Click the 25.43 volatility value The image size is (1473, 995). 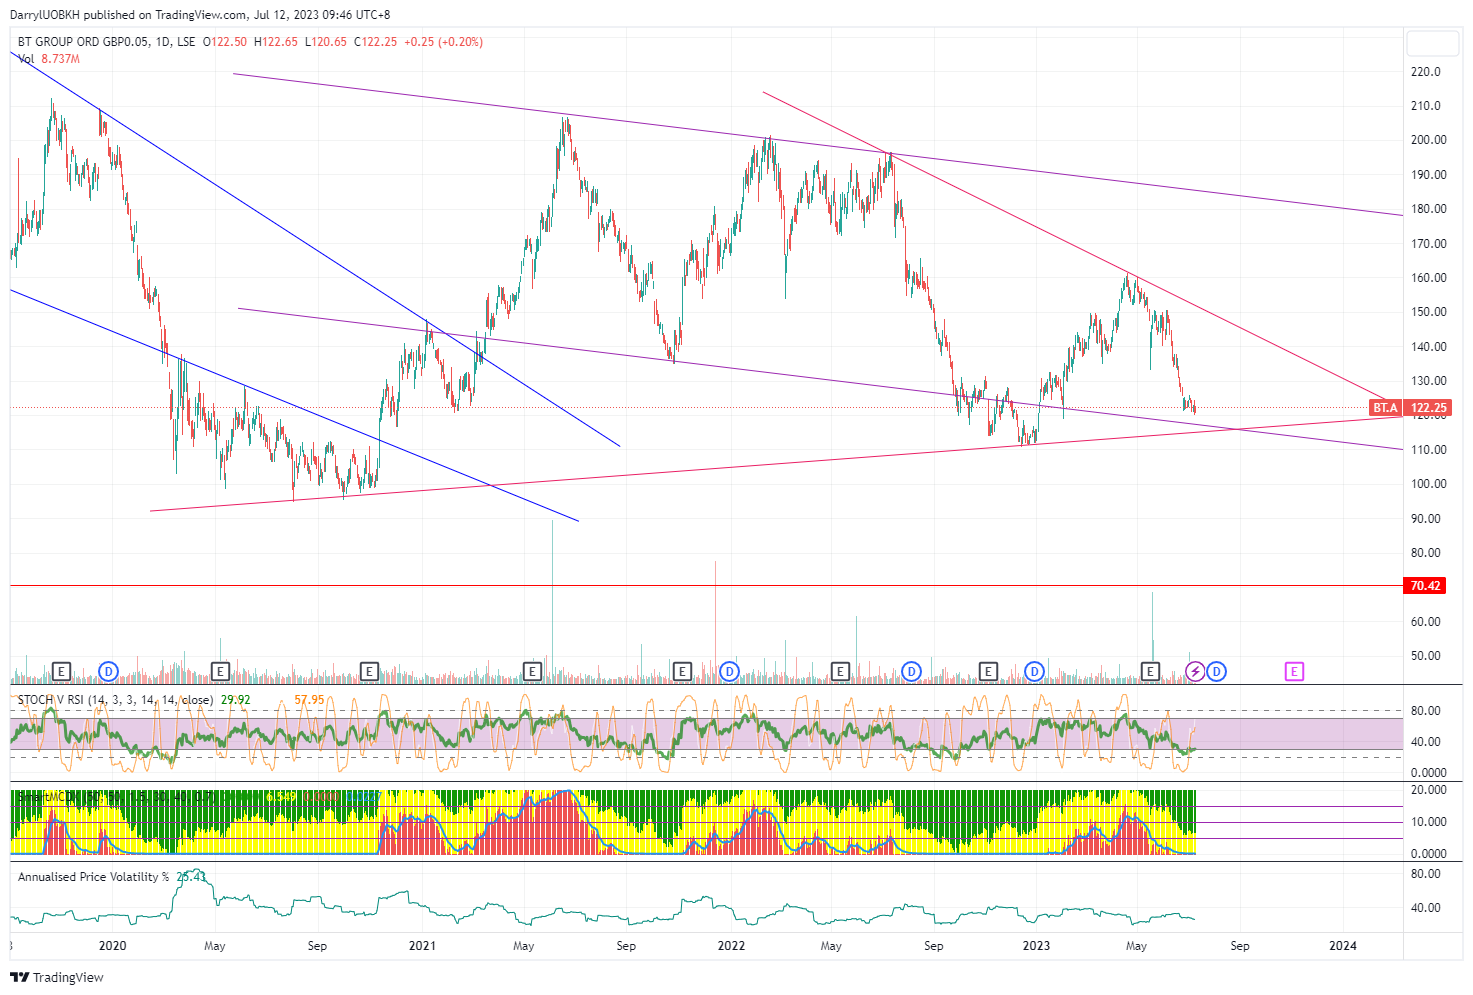pos(191,877)
